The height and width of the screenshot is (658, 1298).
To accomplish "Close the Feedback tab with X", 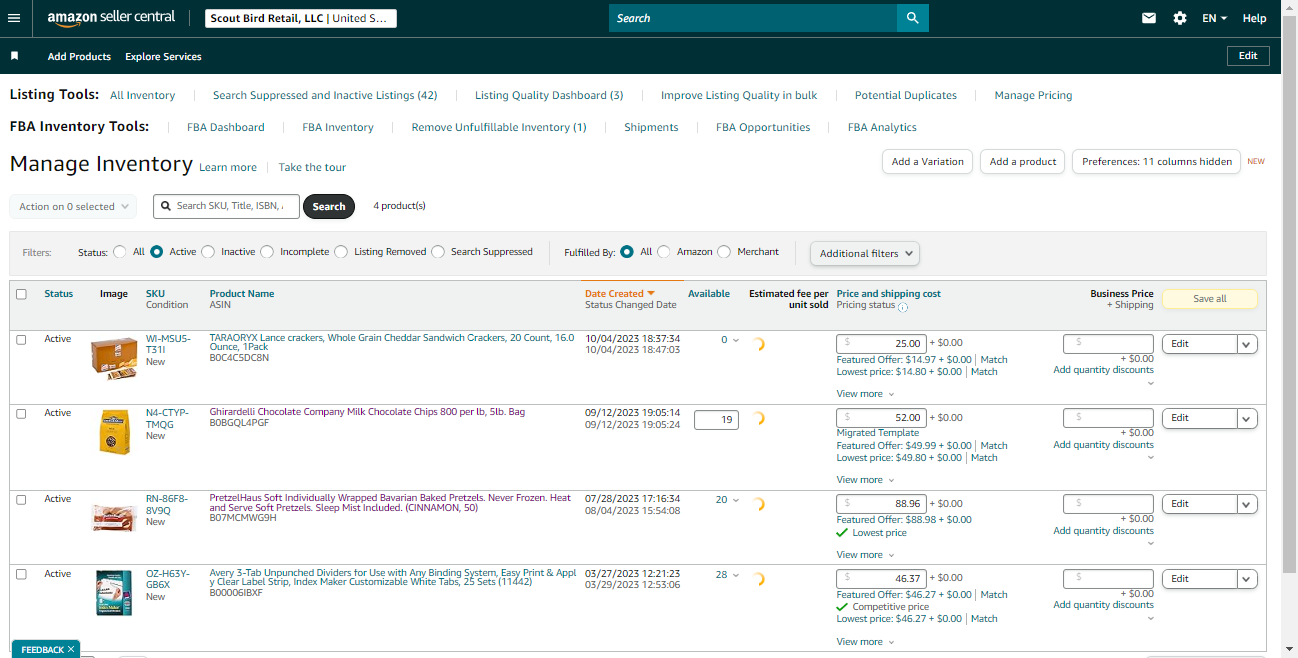I will (71, 650).
